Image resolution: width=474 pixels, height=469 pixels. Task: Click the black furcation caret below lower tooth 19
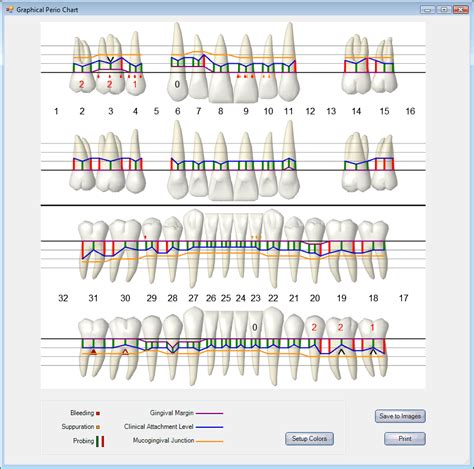coord(341,351)
